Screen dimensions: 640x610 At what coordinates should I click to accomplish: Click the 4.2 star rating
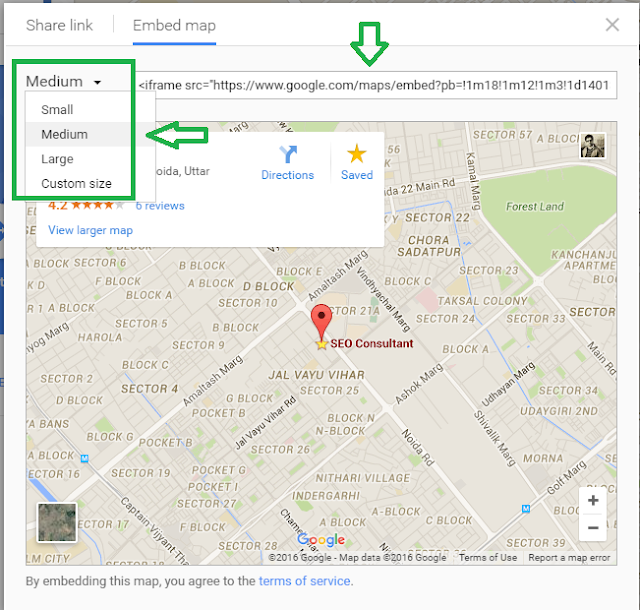pos(86,205)
